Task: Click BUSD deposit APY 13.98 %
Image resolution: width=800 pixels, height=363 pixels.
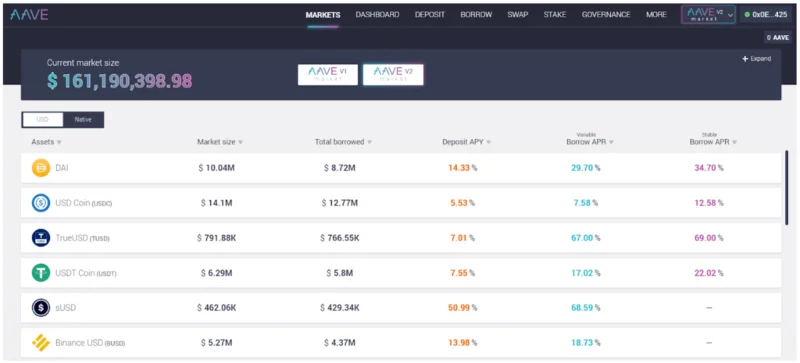Action: pos(463,343)
